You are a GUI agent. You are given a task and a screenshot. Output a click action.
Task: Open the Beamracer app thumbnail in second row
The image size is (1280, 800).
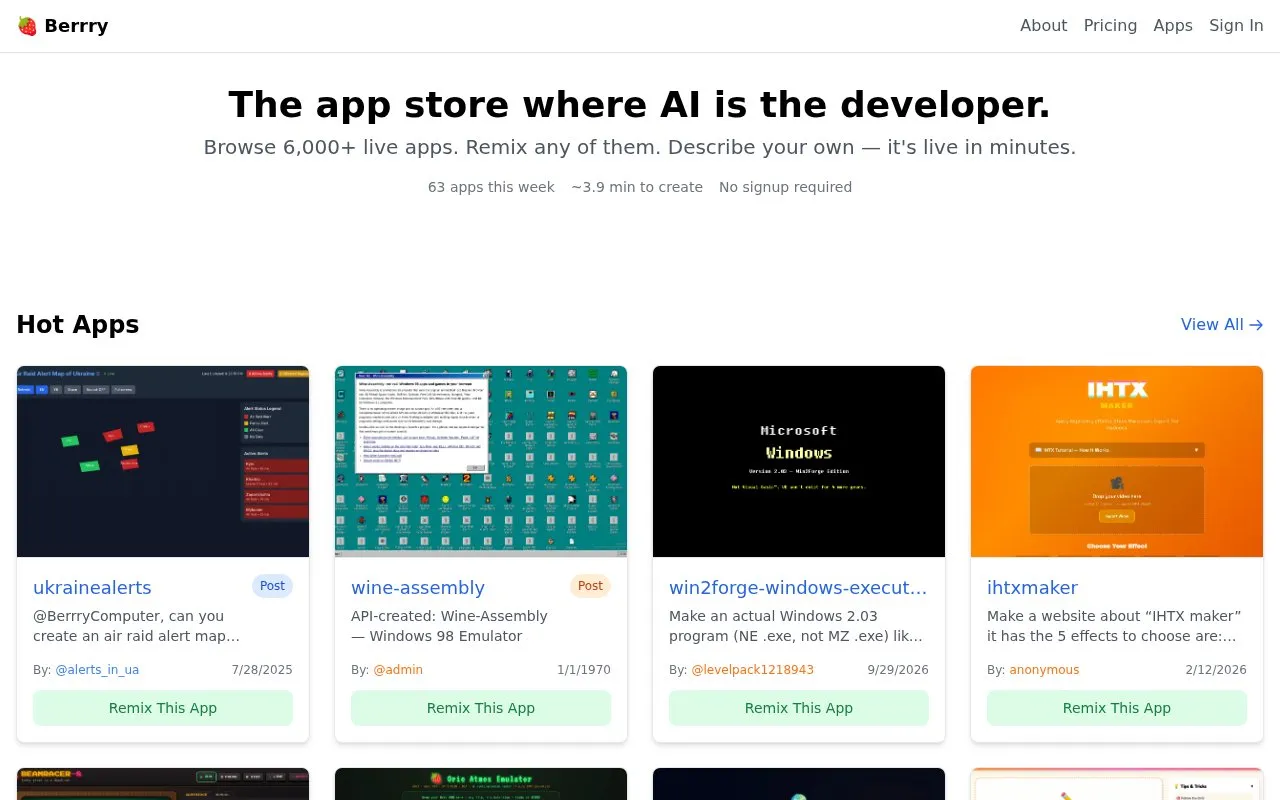(163, 784)
